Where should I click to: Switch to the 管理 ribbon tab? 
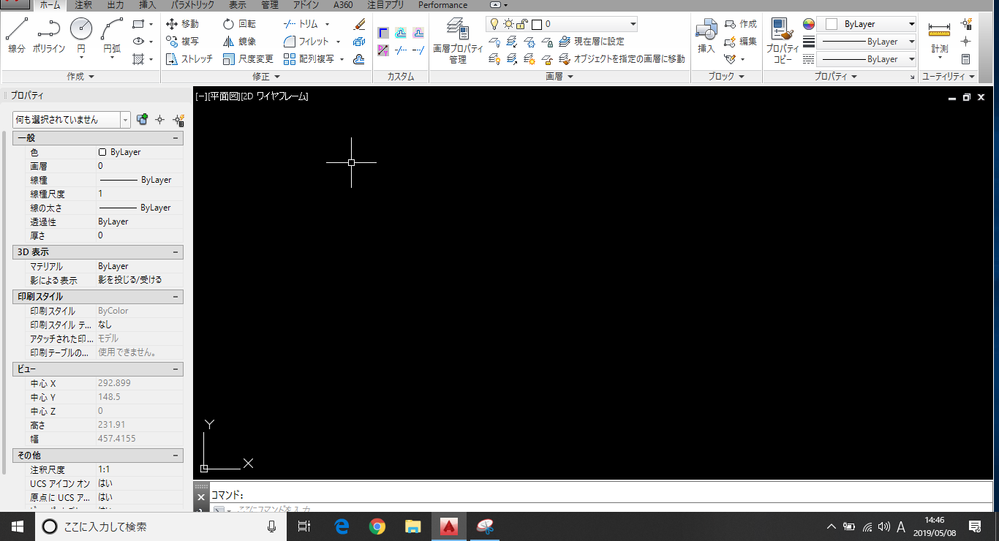(270, 5)
